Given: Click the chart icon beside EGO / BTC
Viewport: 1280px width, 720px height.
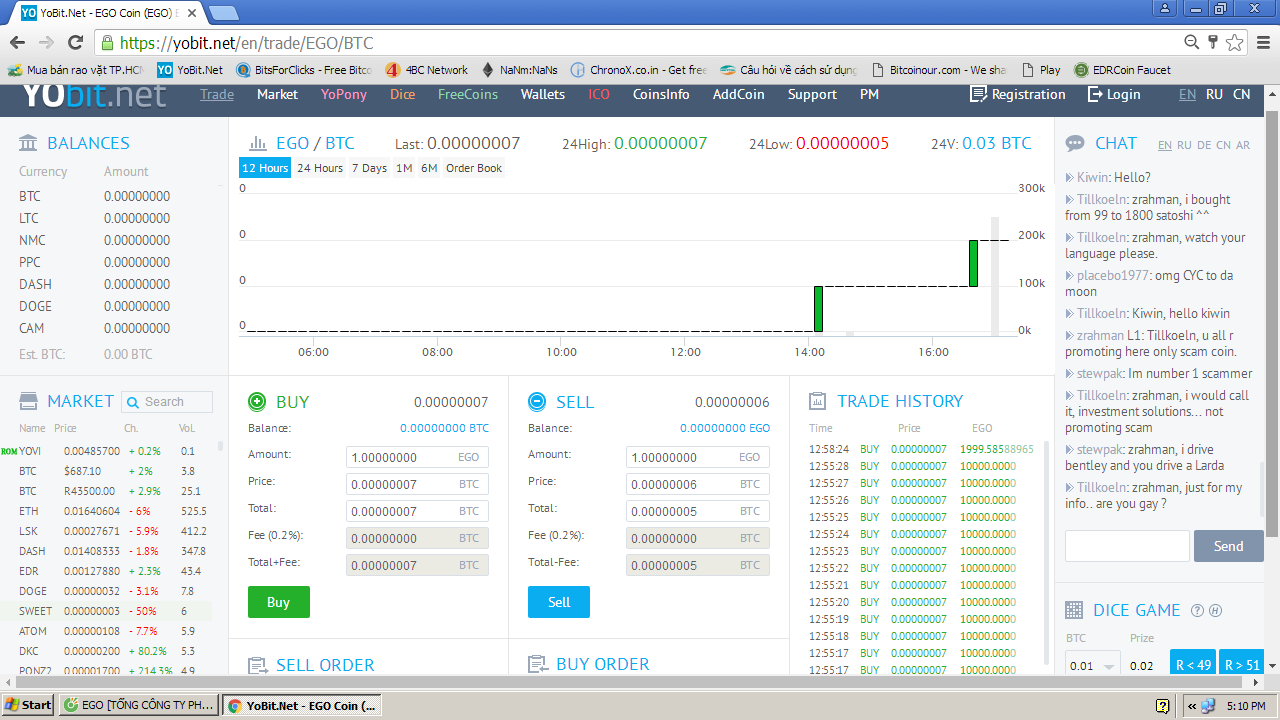Looking at the screenshot, I should [x=258, y=143].
